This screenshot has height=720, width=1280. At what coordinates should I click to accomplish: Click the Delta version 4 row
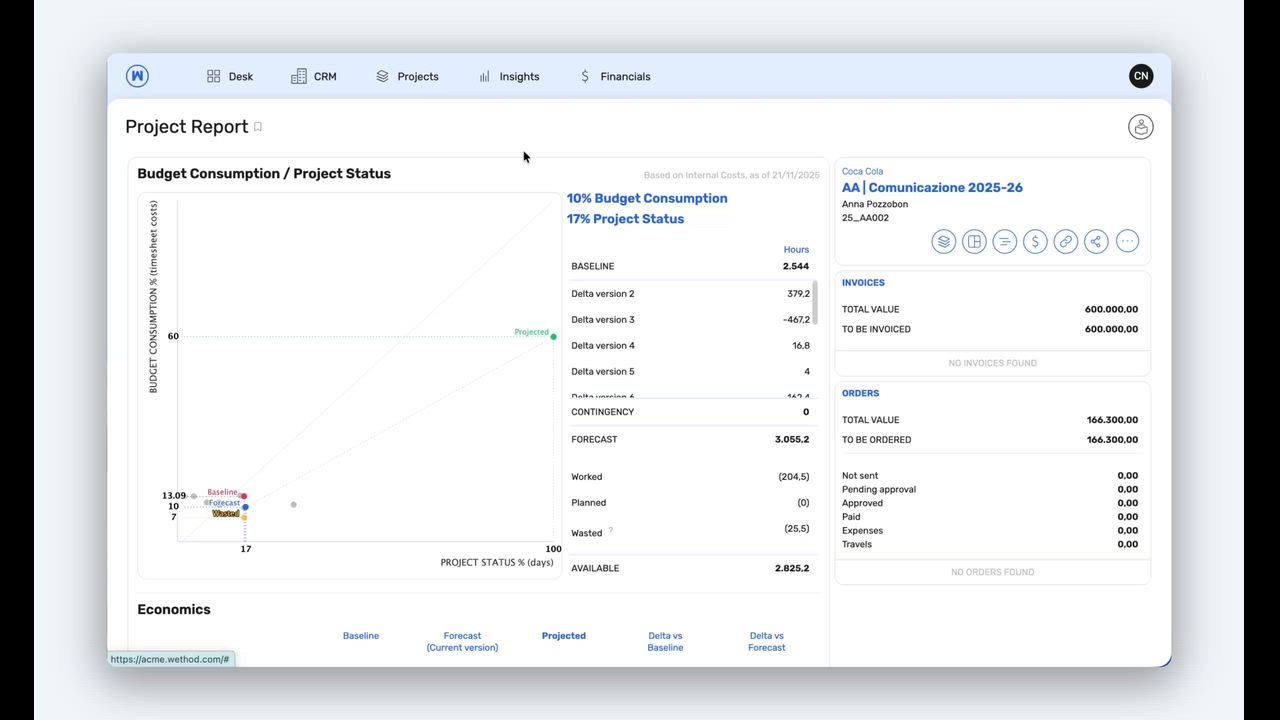690,346
